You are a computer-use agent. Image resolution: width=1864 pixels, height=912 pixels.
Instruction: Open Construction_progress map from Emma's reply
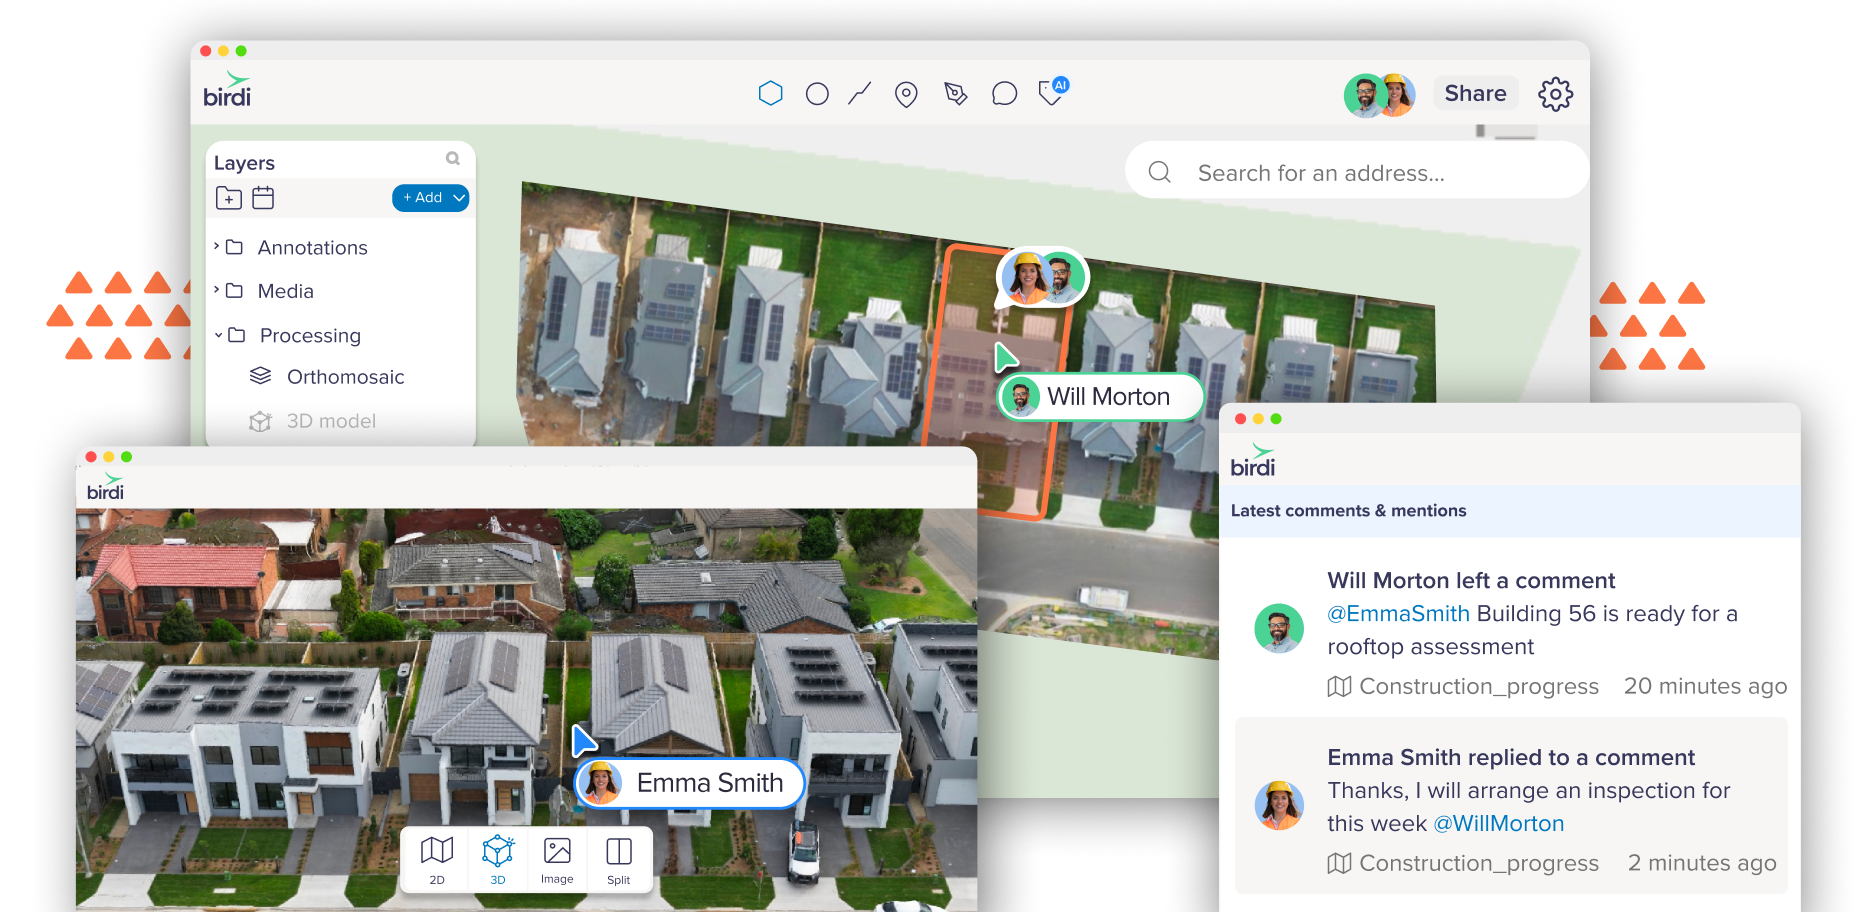pyautogui.click(x=1463, y=863)
